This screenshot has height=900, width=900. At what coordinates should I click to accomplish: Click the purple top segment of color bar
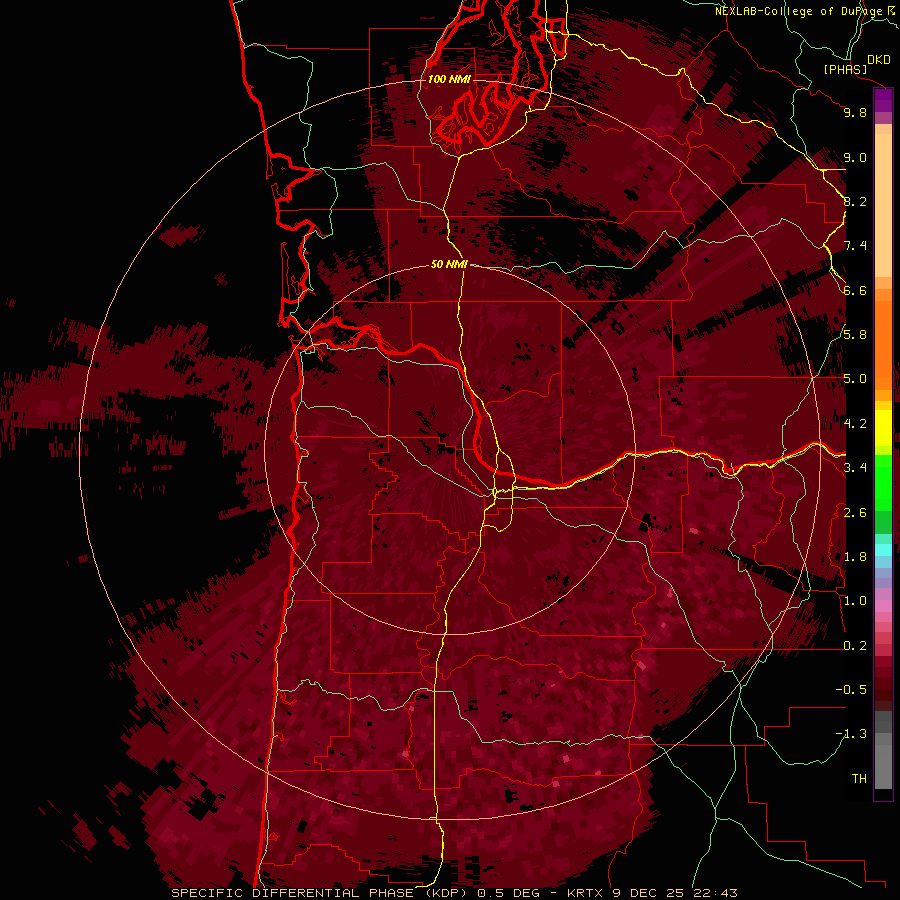click(883, 101)
